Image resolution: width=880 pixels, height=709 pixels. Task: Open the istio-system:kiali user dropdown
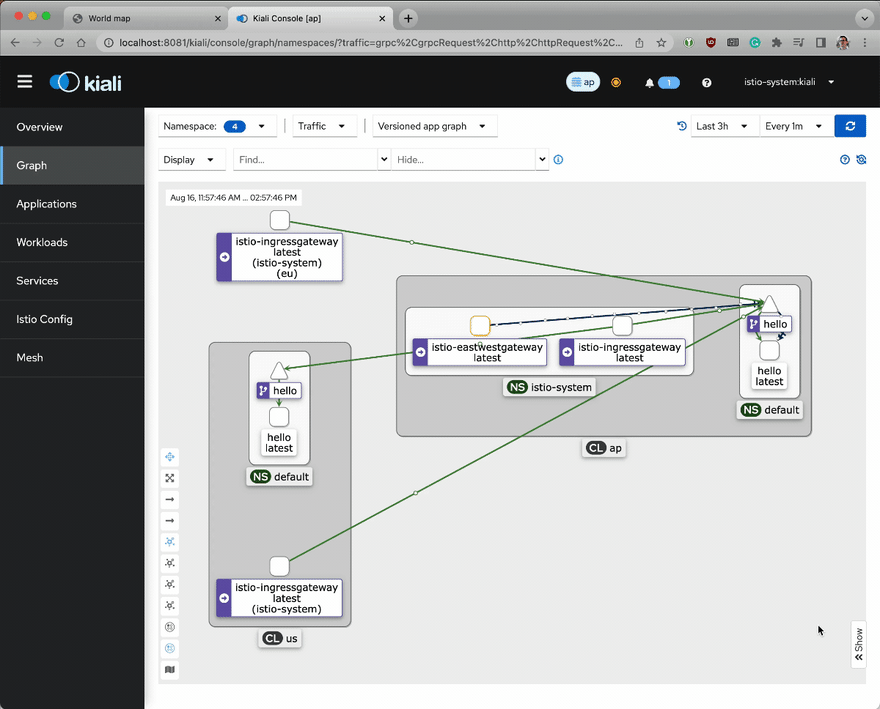(x=789, y=82)
